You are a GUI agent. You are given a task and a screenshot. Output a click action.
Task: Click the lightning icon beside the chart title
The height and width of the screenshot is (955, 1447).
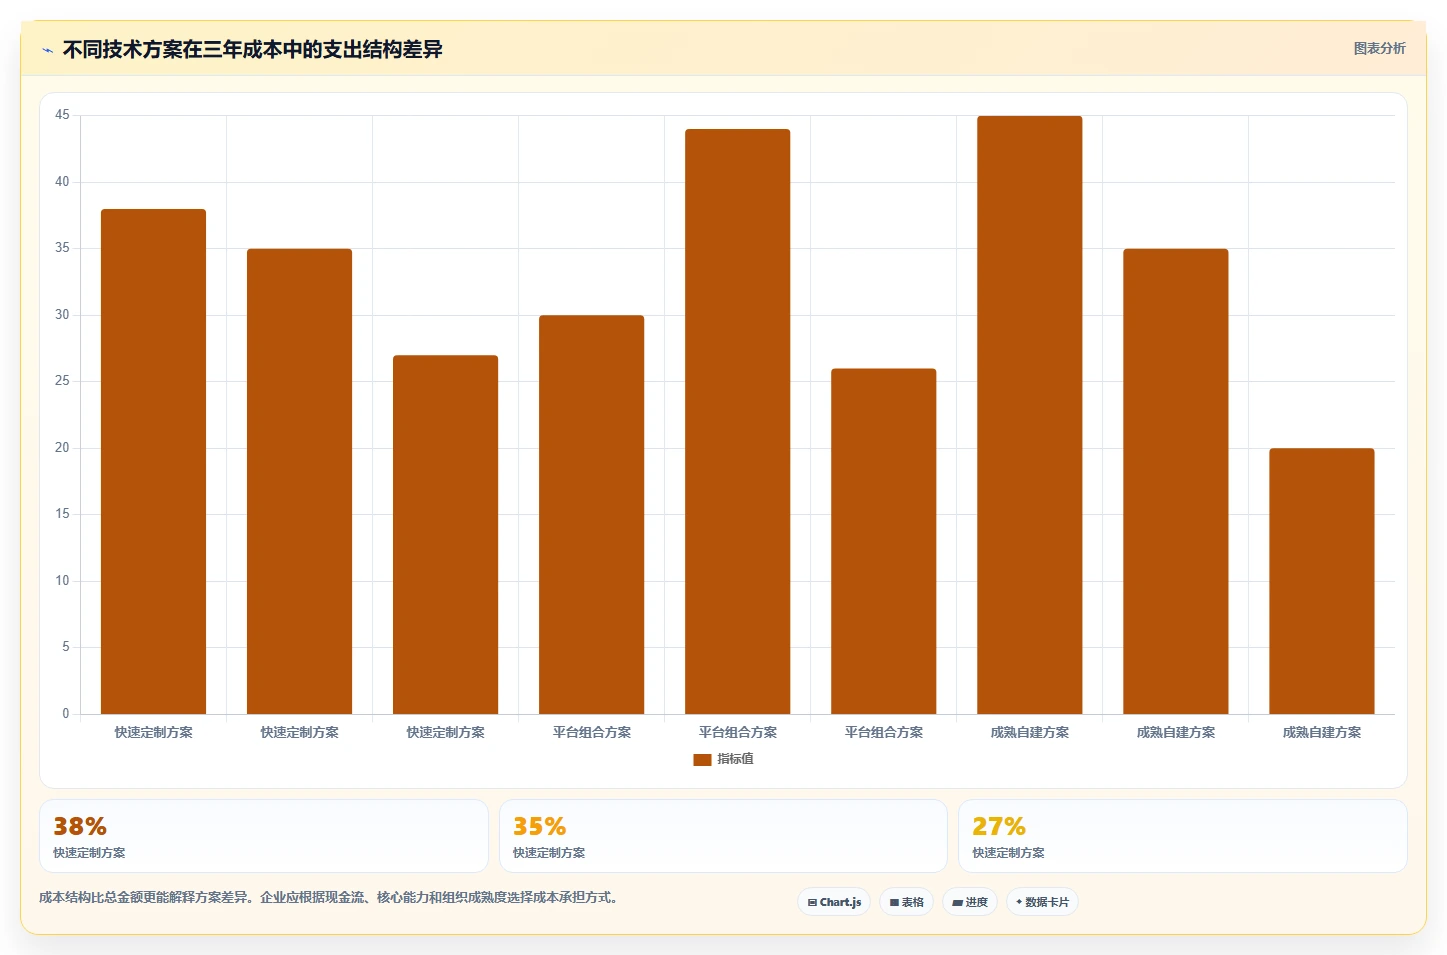click(x=47, y=50)
